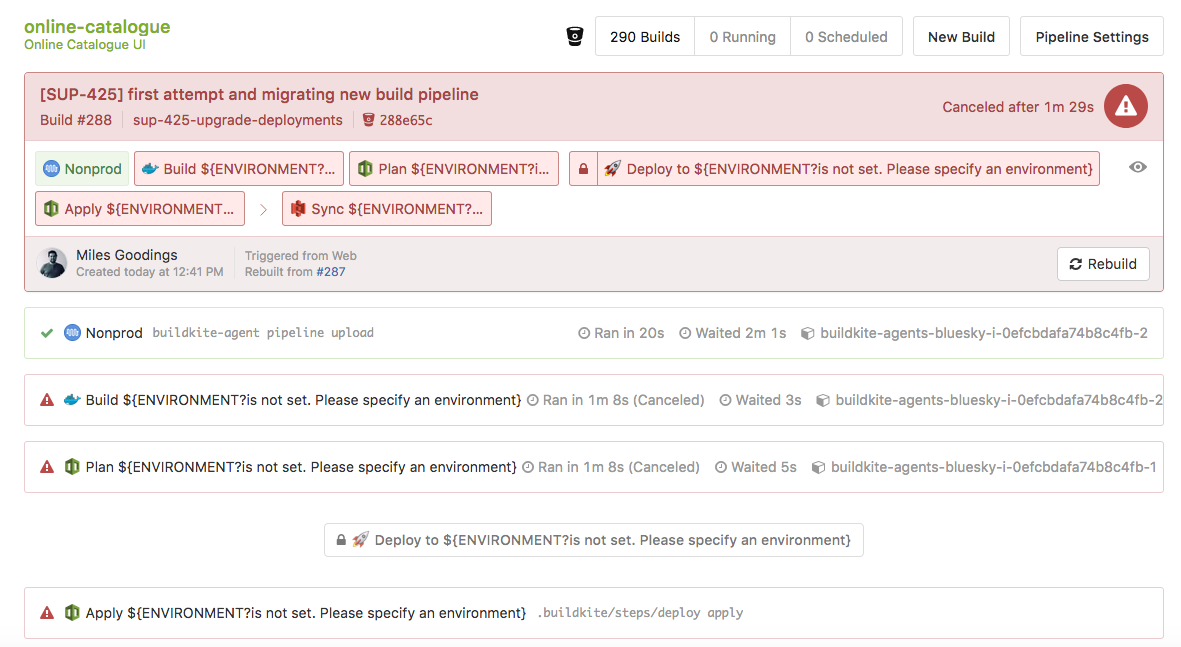Click the rocket icon on the Deploy step

[614, 168]
